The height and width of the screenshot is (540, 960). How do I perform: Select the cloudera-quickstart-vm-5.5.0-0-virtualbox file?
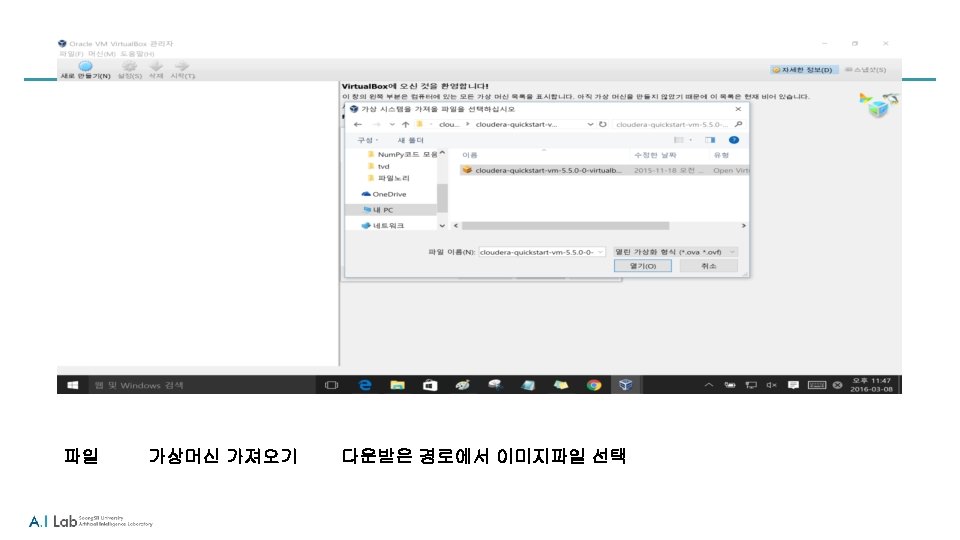tap(603, 170)
